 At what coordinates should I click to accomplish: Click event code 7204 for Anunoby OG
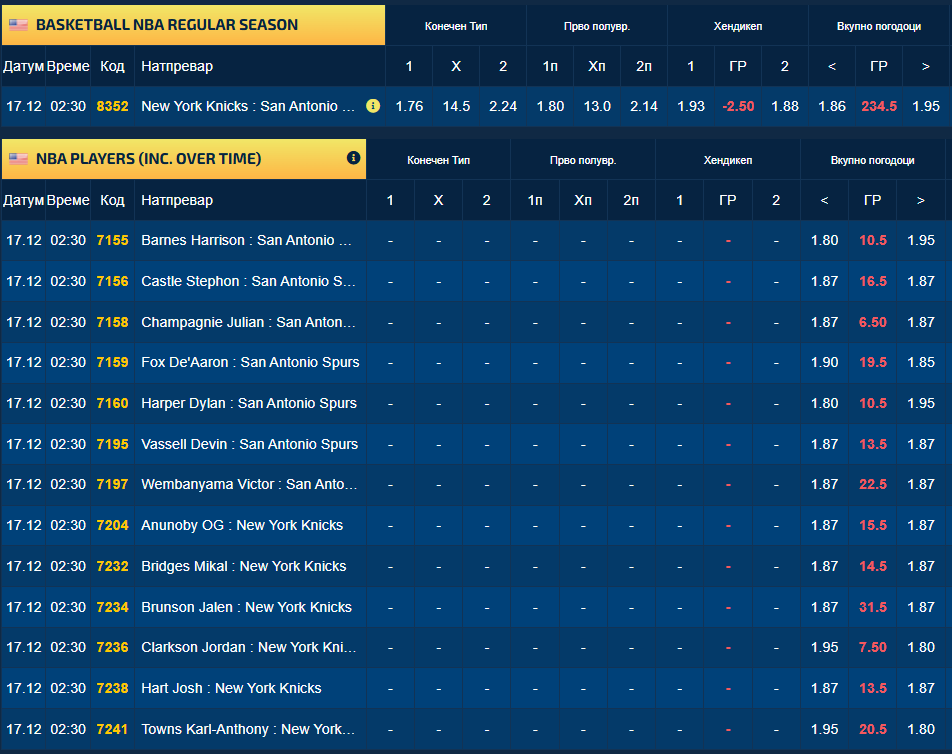112,525
